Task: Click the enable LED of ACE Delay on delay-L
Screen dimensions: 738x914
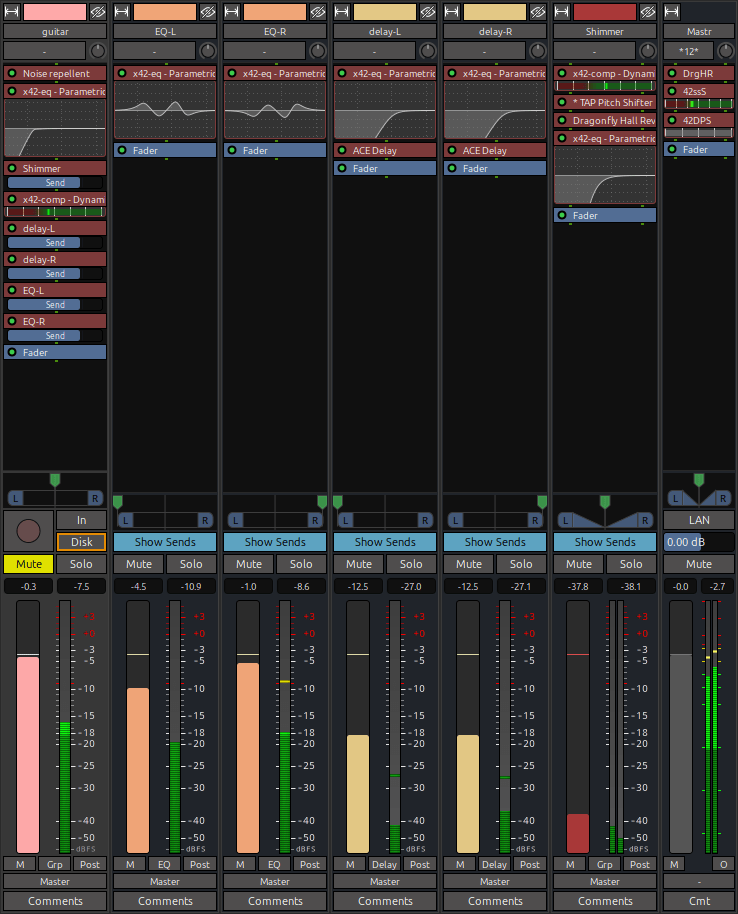Action: click(342, 150)
